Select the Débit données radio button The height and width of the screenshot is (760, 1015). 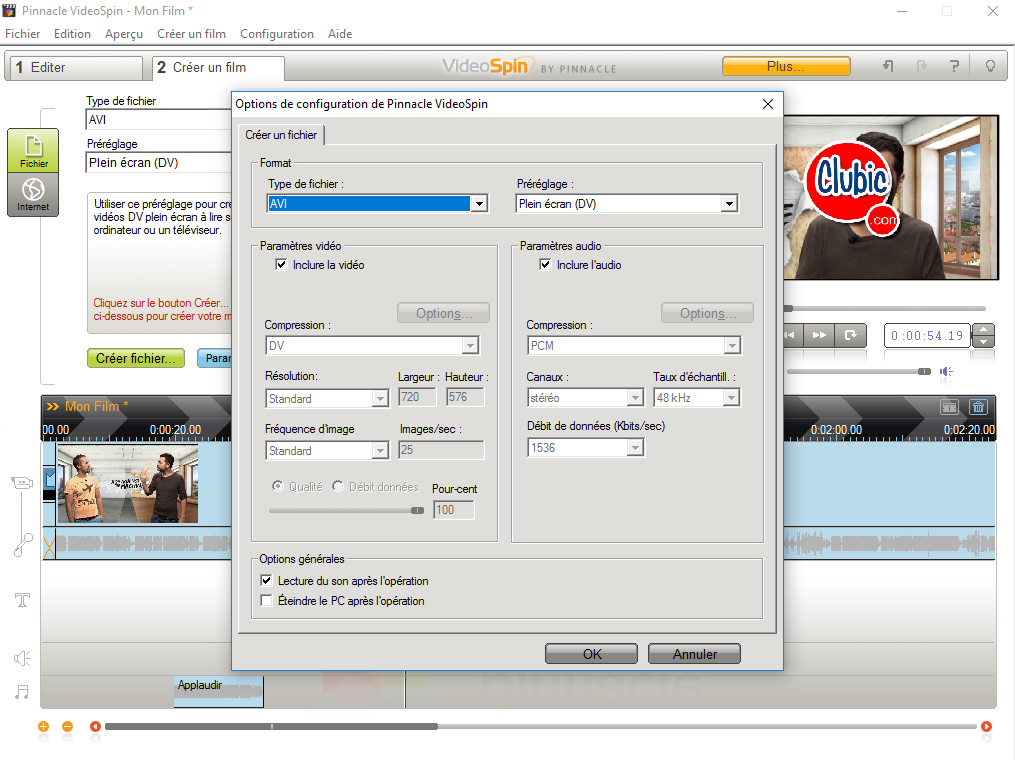tap(338, 486)
